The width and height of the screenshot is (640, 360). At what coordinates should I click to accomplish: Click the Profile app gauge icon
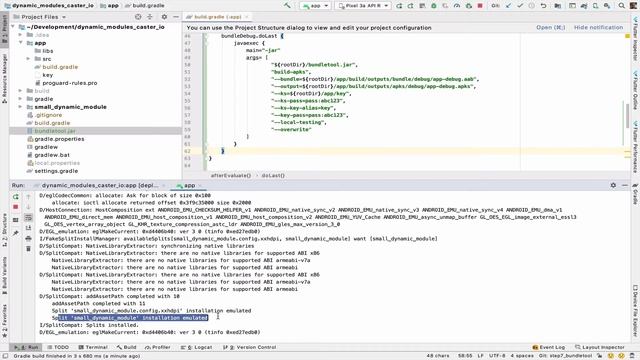tap(457, 6)
